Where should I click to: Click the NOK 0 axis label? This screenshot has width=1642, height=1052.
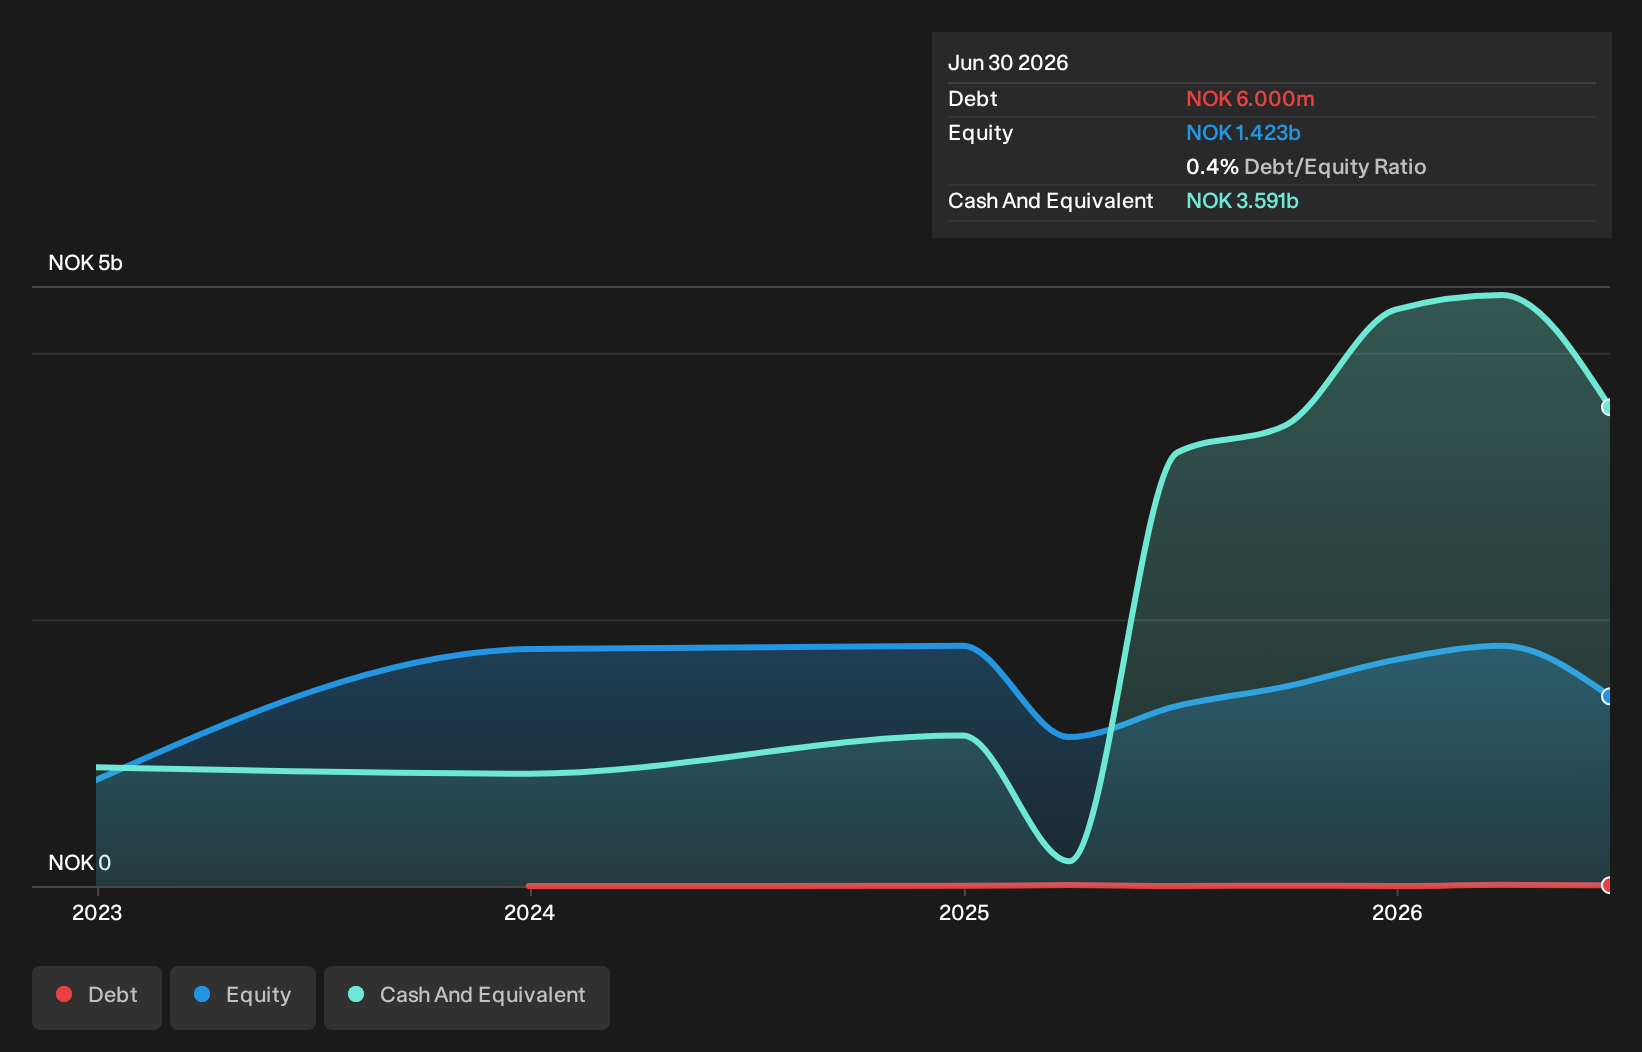click(x=80, y=862)
